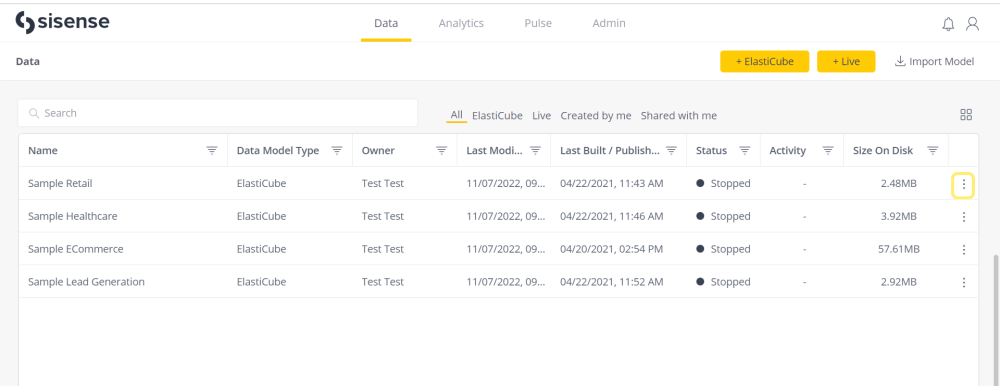Show models Shared with me
Screen dimensions: 1000x386
(679, 115)
